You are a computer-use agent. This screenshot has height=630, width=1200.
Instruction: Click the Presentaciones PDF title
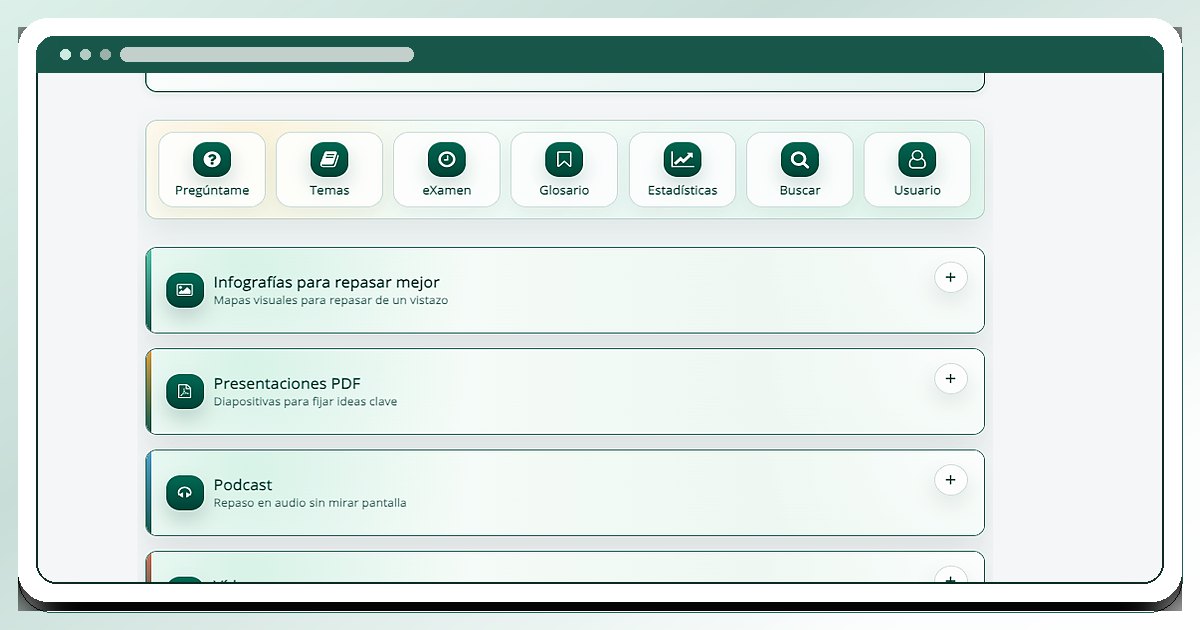point(287,384)
